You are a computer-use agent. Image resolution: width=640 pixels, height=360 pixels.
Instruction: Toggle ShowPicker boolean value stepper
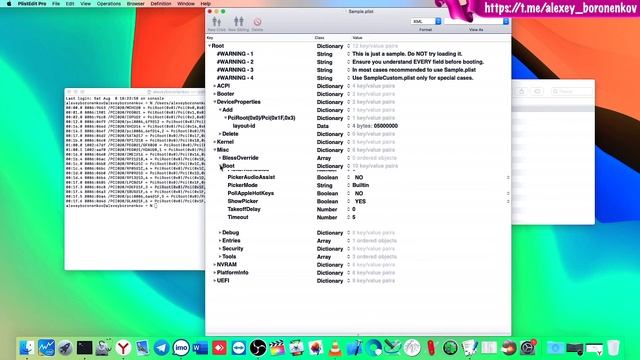click(x=508, y=202)
